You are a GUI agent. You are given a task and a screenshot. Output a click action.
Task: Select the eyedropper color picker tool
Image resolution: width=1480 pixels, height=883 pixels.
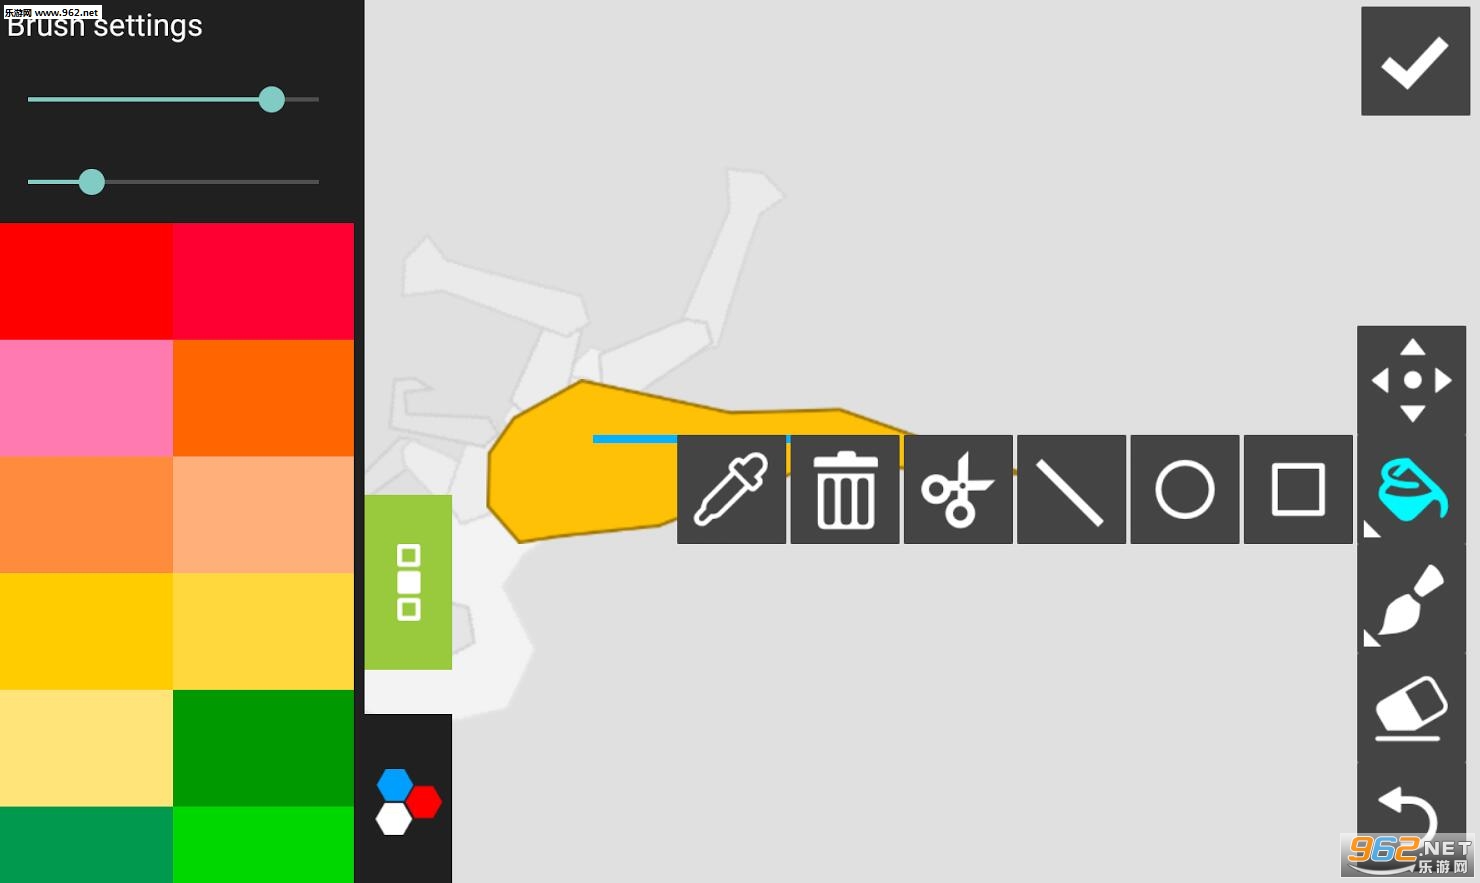point(731,489)
